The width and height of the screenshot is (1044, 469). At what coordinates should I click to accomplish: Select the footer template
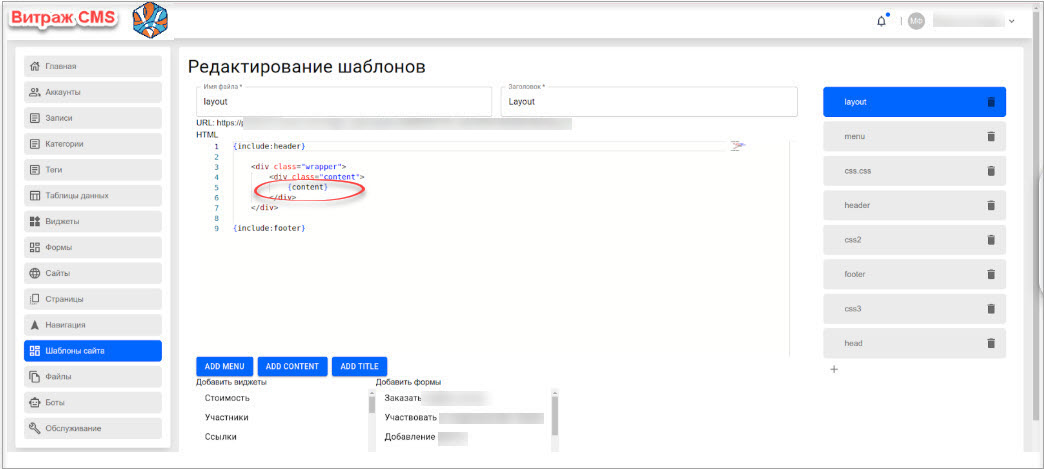pyautogui.click(x=914, y=274)
